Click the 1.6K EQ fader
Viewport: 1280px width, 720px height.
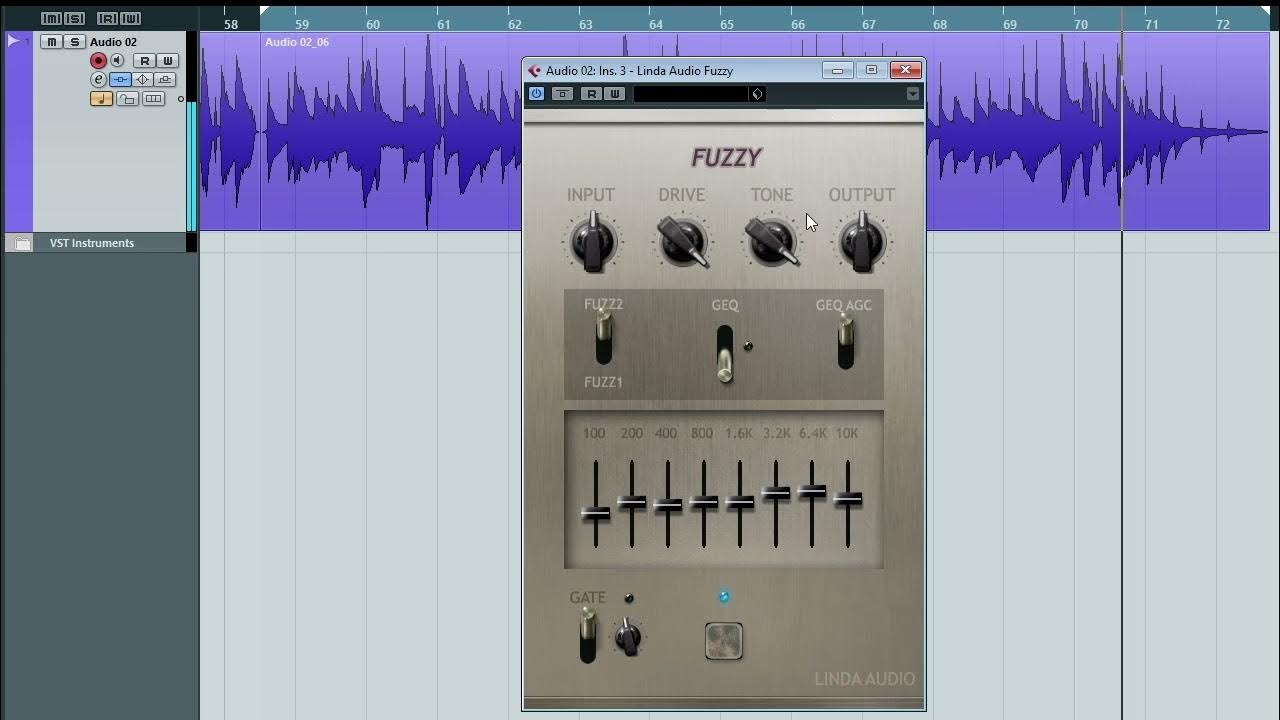click(740, 502)
